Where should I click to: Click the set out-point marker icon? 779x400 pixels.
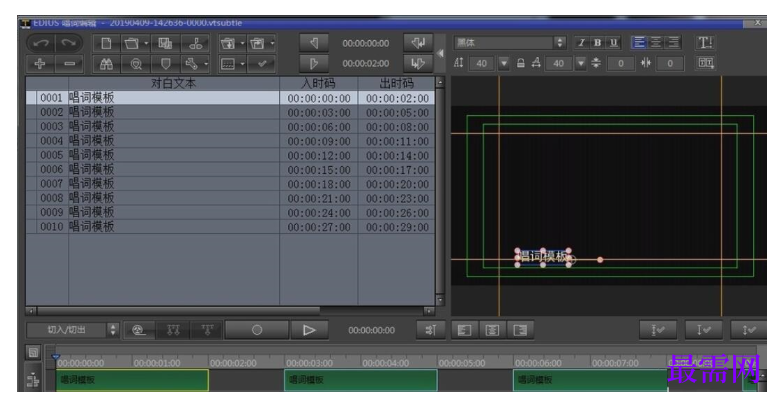click(x=314, y=64)
